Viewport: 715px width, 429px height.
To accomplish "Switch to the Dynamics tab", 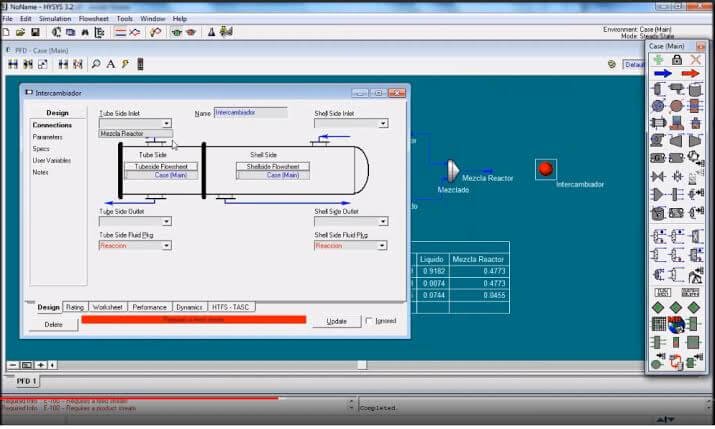I will tap(189, 307).
